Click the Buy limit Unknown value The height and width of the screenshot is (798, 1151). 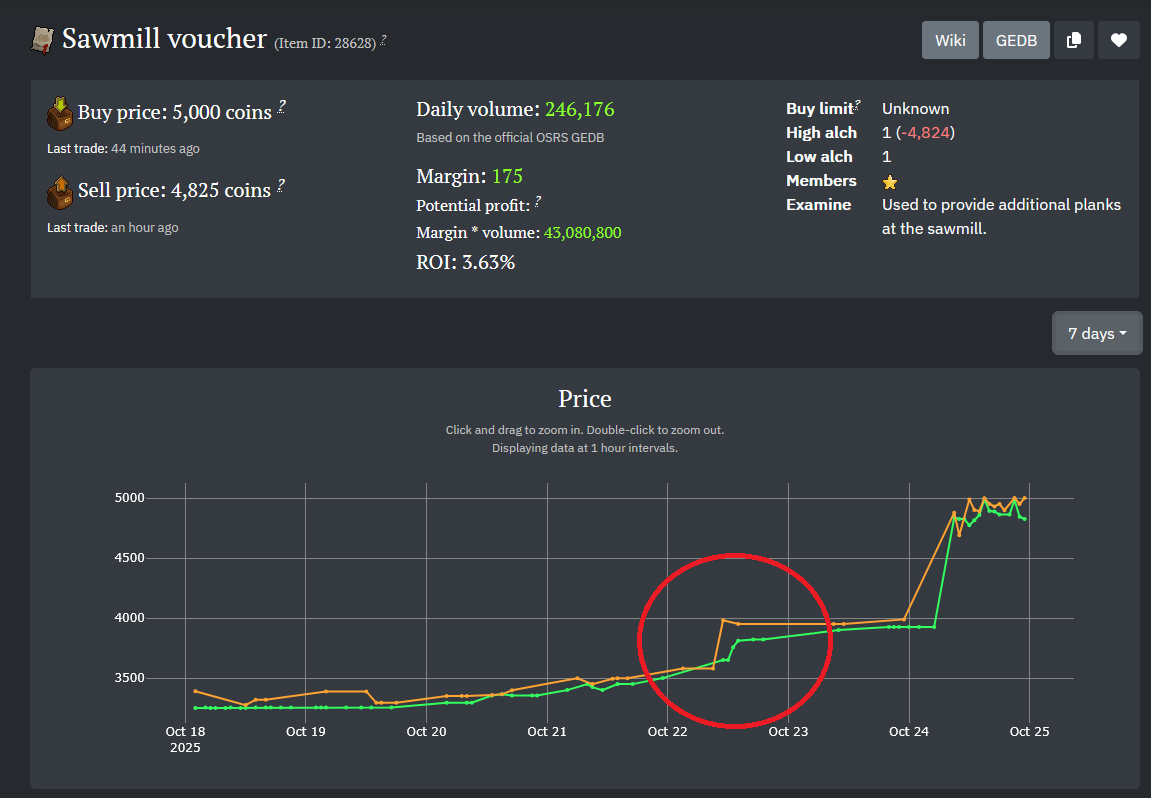point(915,109)
